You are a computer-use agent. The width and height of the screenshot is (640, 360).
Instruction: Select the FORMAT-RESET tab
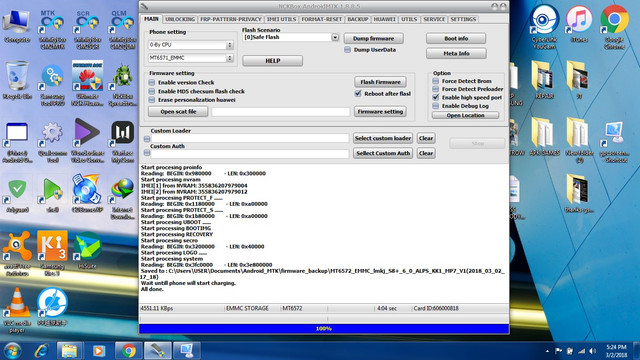[322, 19]
